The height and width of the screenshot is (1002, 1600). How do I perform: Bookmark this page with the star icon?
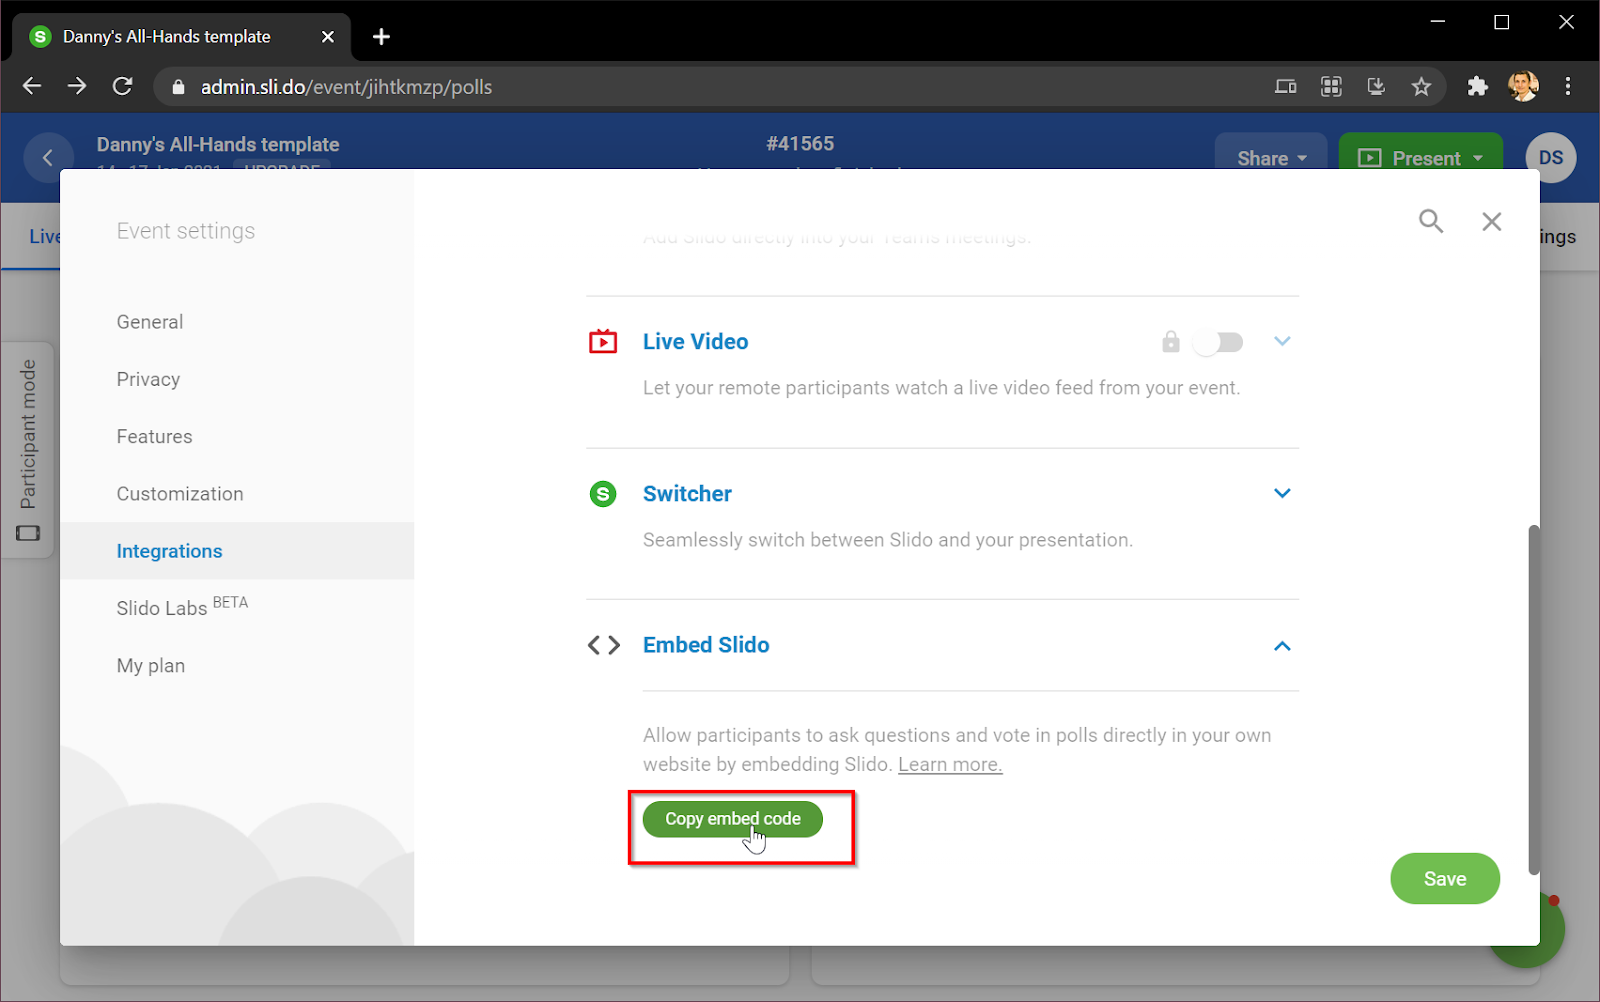click(x=1421, y=87)
